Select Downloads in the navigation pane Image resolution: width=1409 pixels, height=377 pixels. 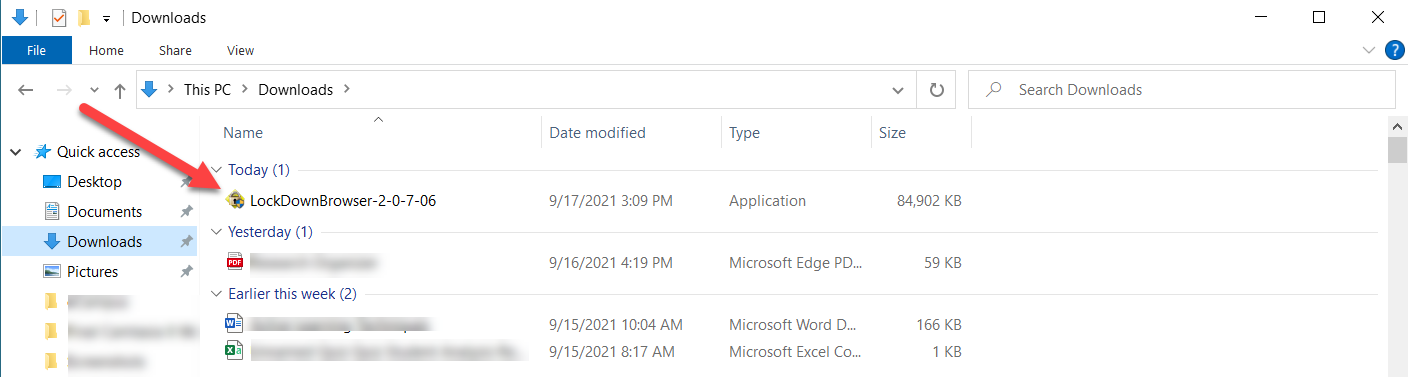tap(104, 242)
